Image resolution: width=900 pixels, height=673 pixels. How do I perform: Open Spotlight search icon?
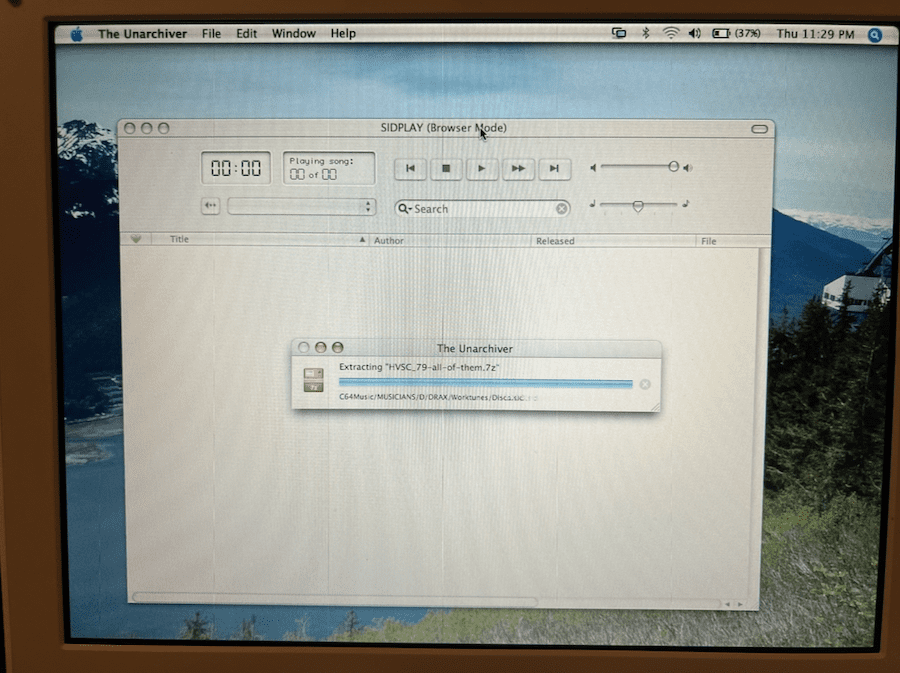(x=874, y=35)
